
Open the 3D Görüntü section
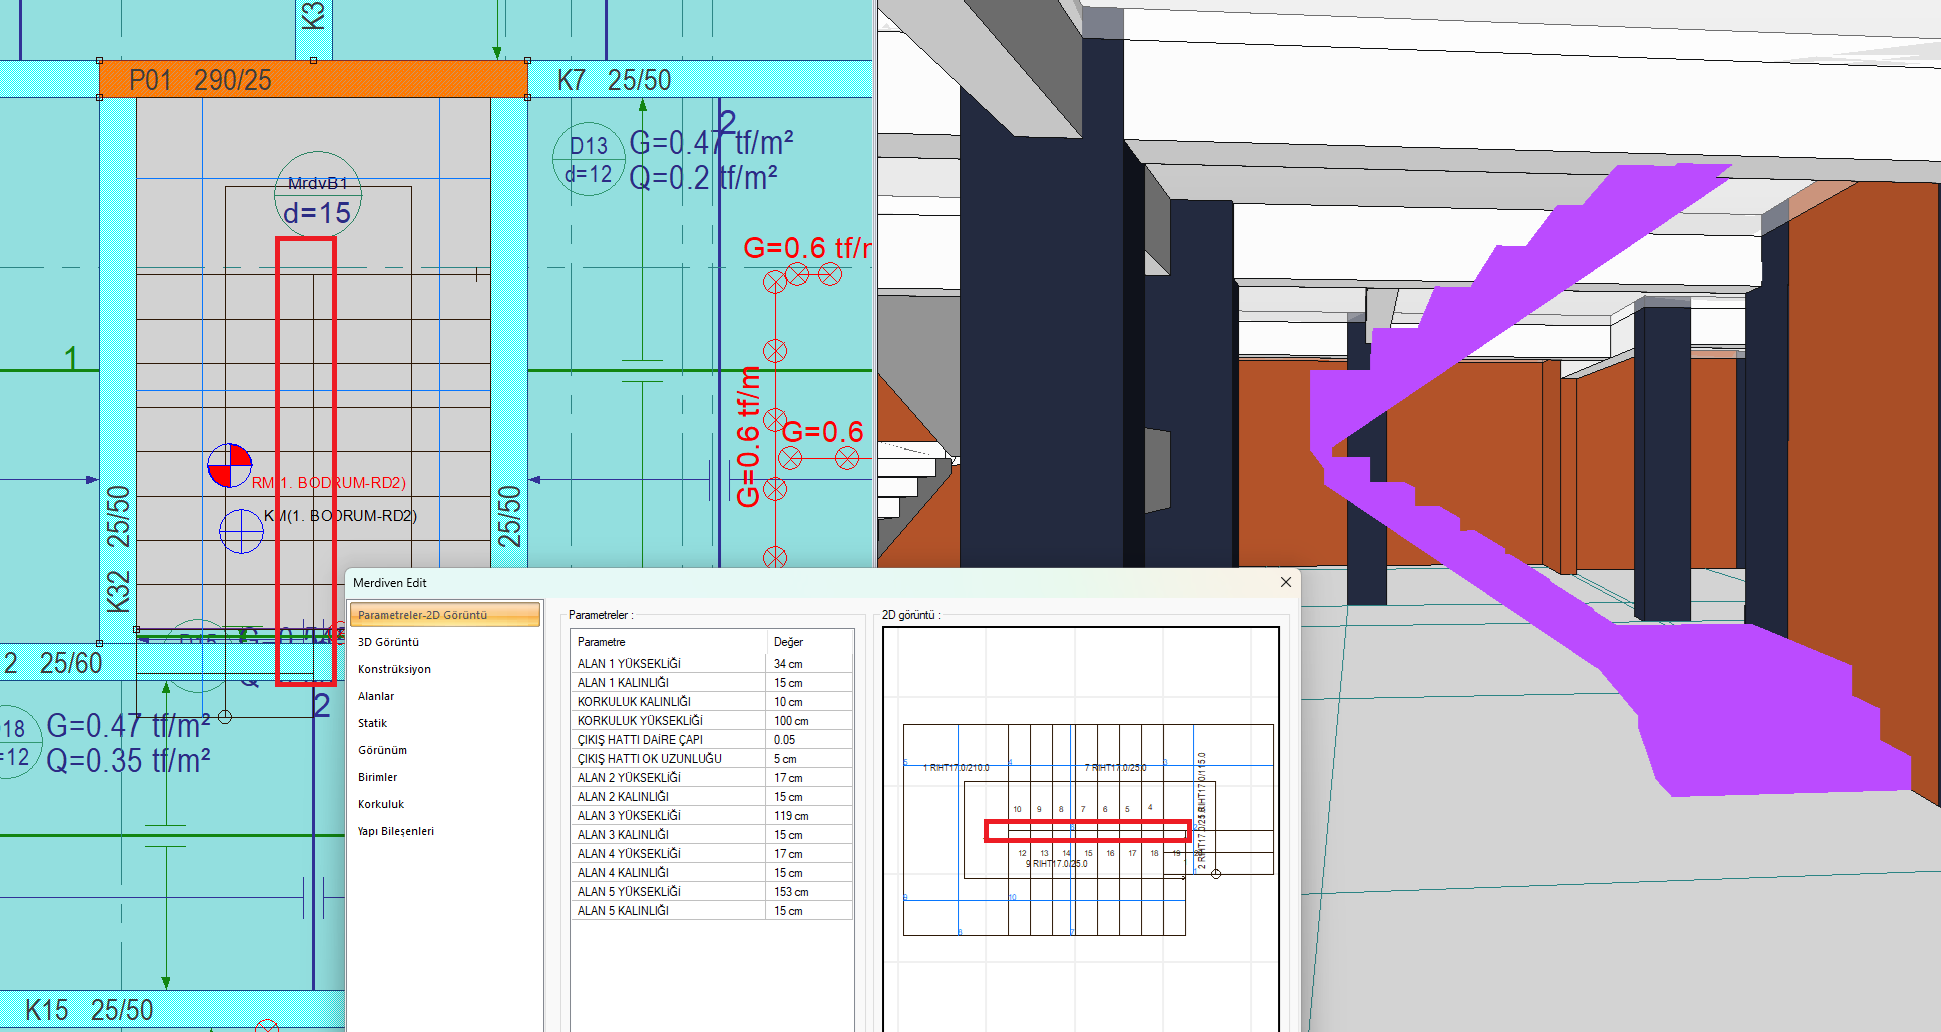pyautogui.click(x=388, y=642)
